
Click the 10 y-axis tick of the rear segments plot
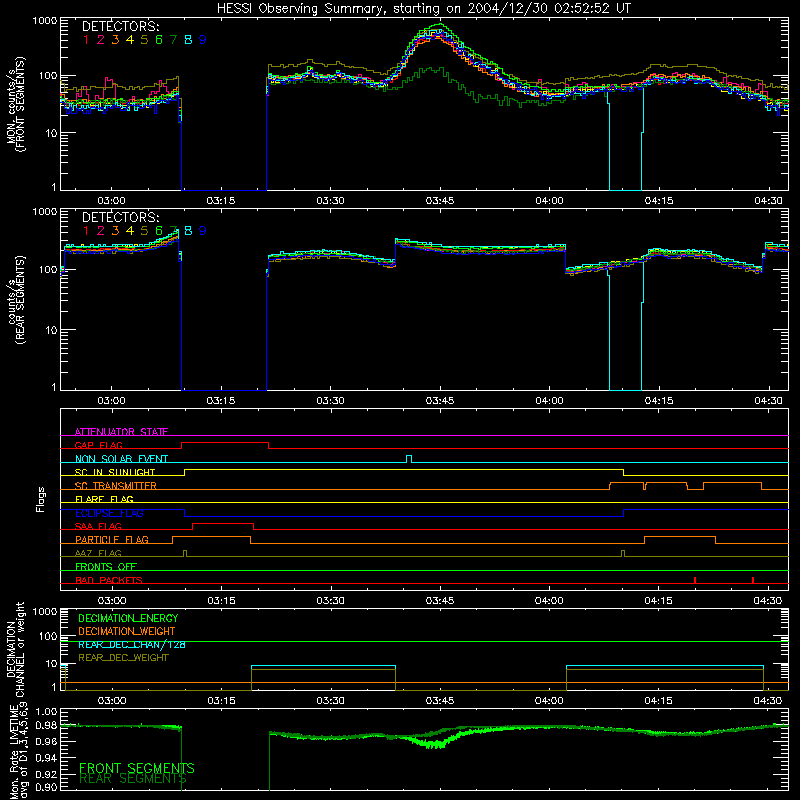[51, 330]
